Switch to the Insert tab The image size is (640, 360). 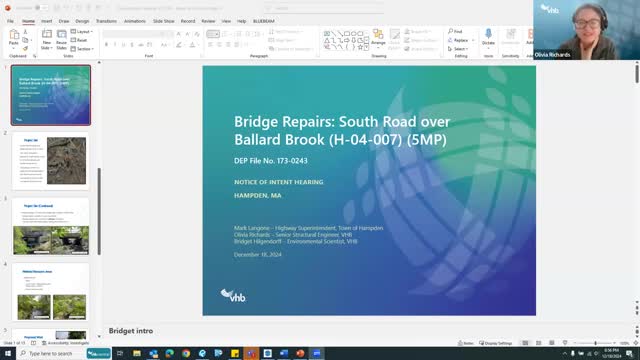coord(47,21)
